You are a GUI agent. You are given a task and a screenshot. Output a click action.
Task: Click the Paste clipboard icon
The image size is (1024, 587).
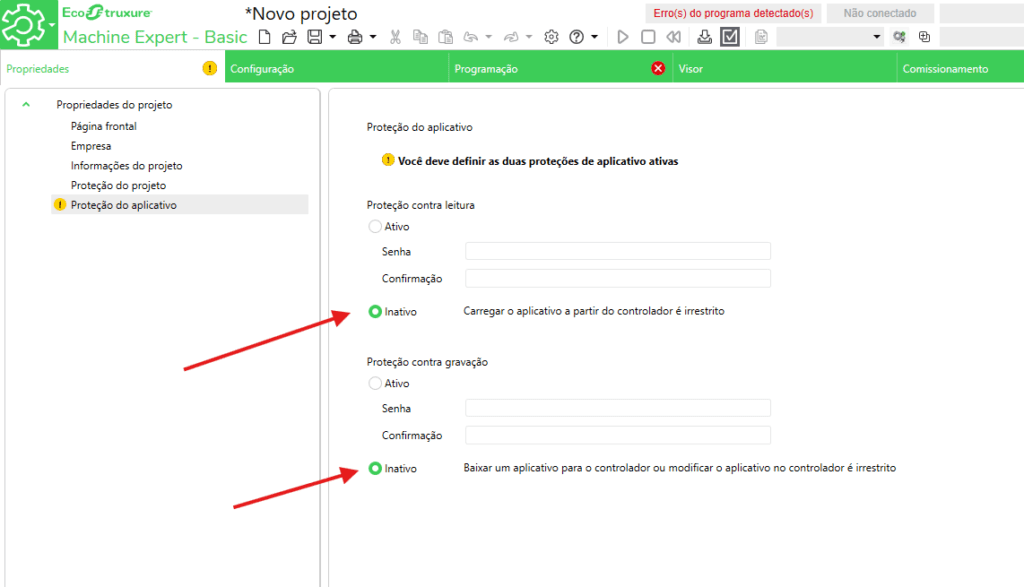tap(445, 37)
